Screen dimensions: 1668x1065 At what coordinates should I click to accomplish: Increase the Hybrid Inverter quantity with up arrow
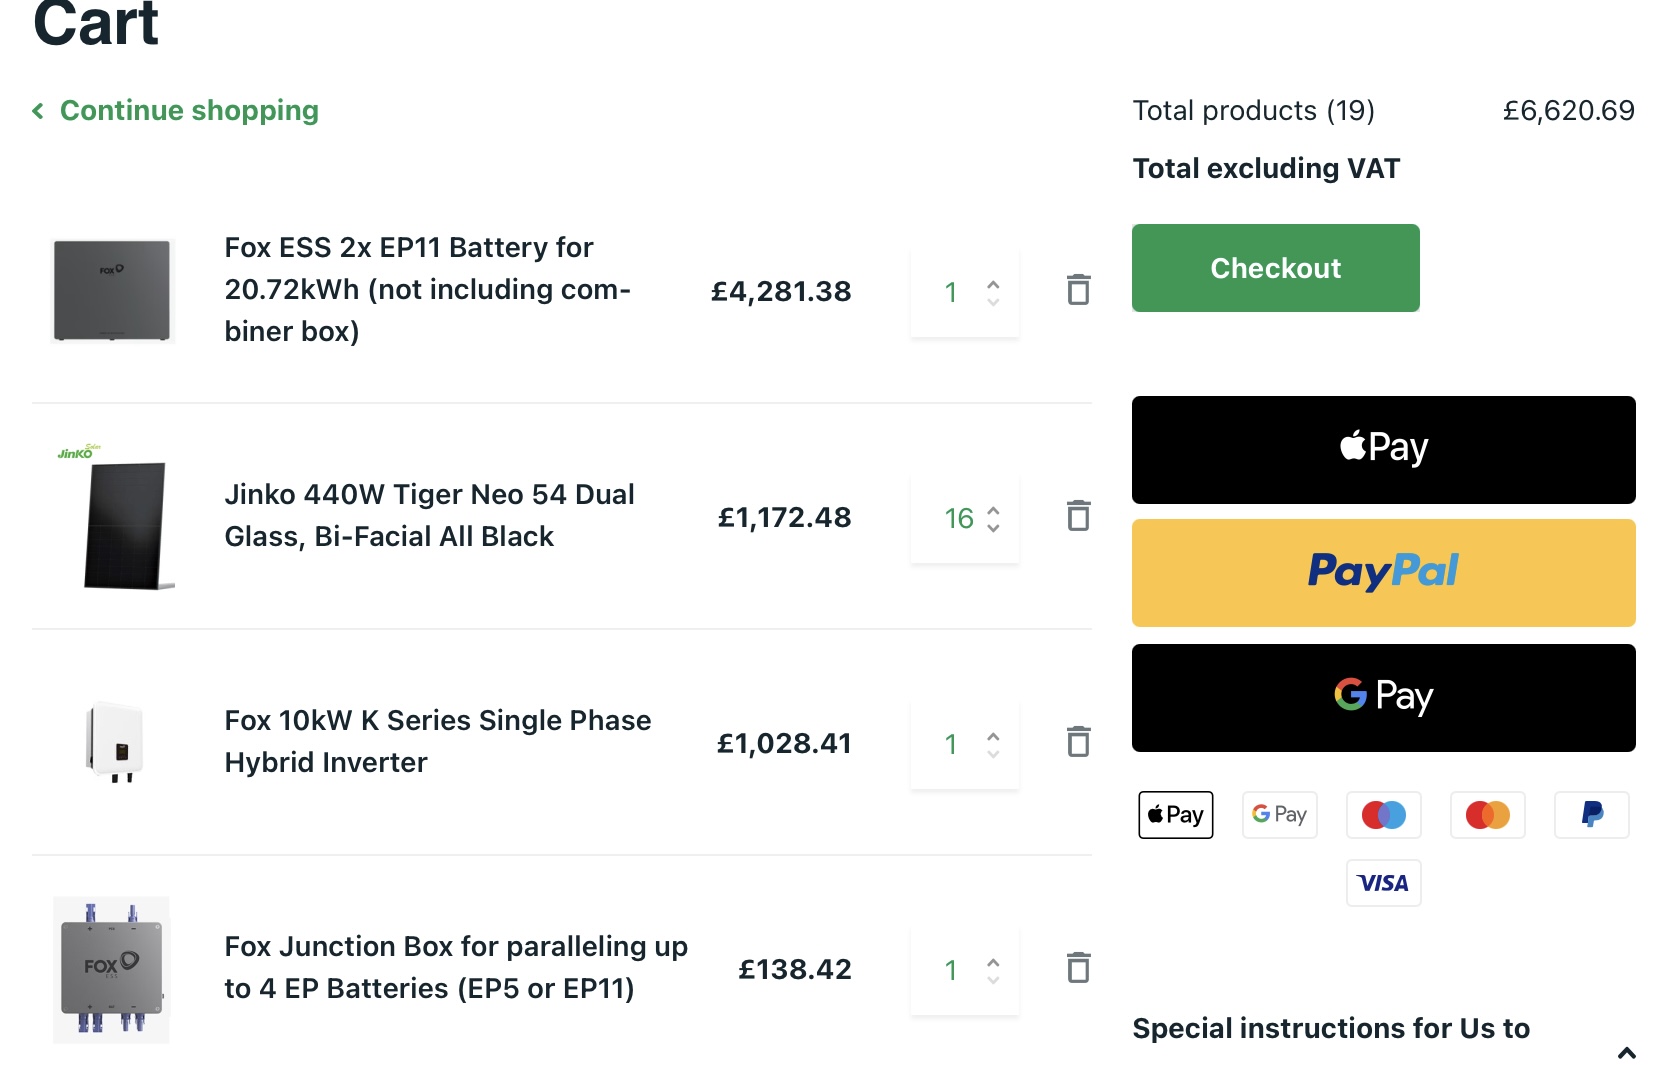pos(993,736)
